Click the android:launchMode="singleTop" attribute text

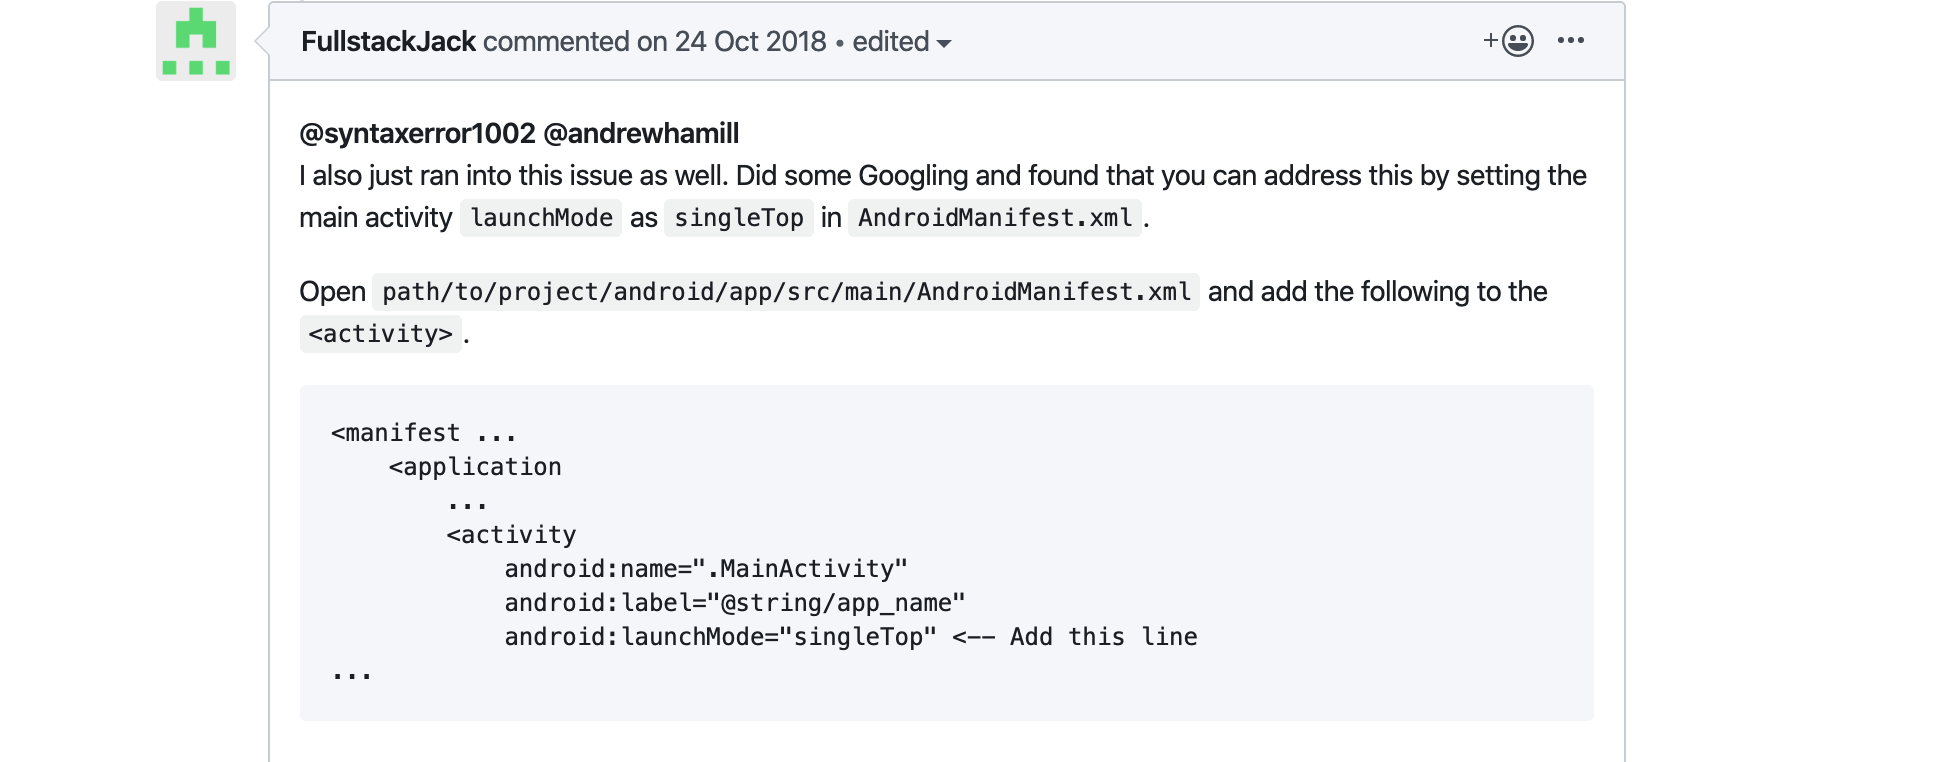(x=720, y=637)
